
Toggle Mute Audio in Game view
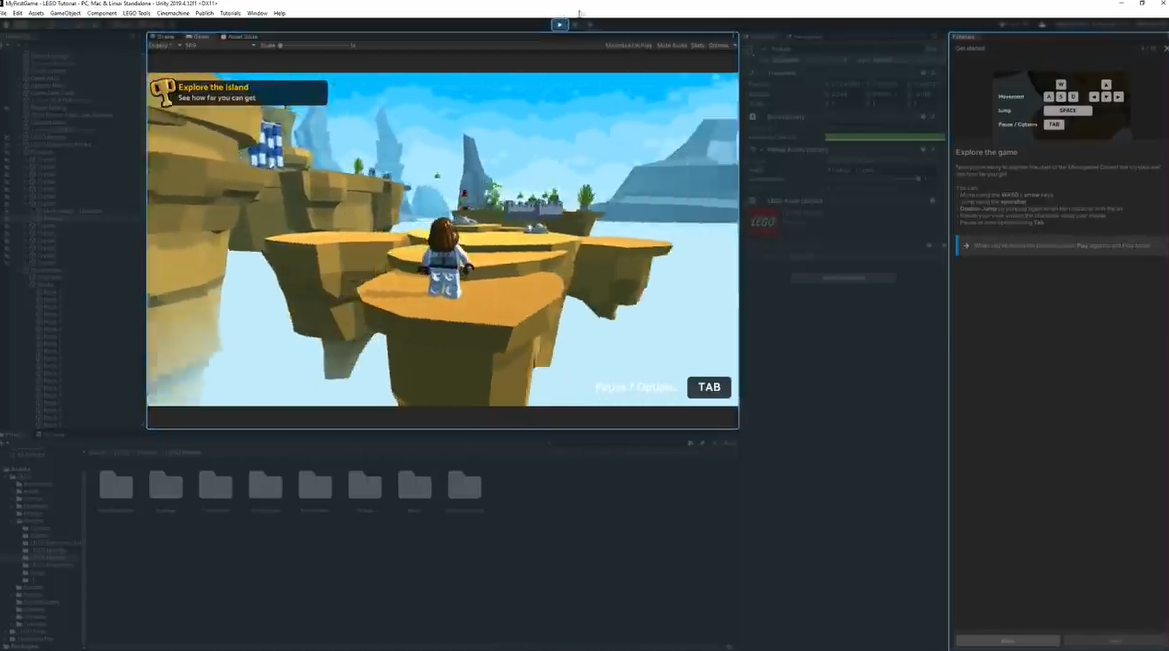[672, 45]
